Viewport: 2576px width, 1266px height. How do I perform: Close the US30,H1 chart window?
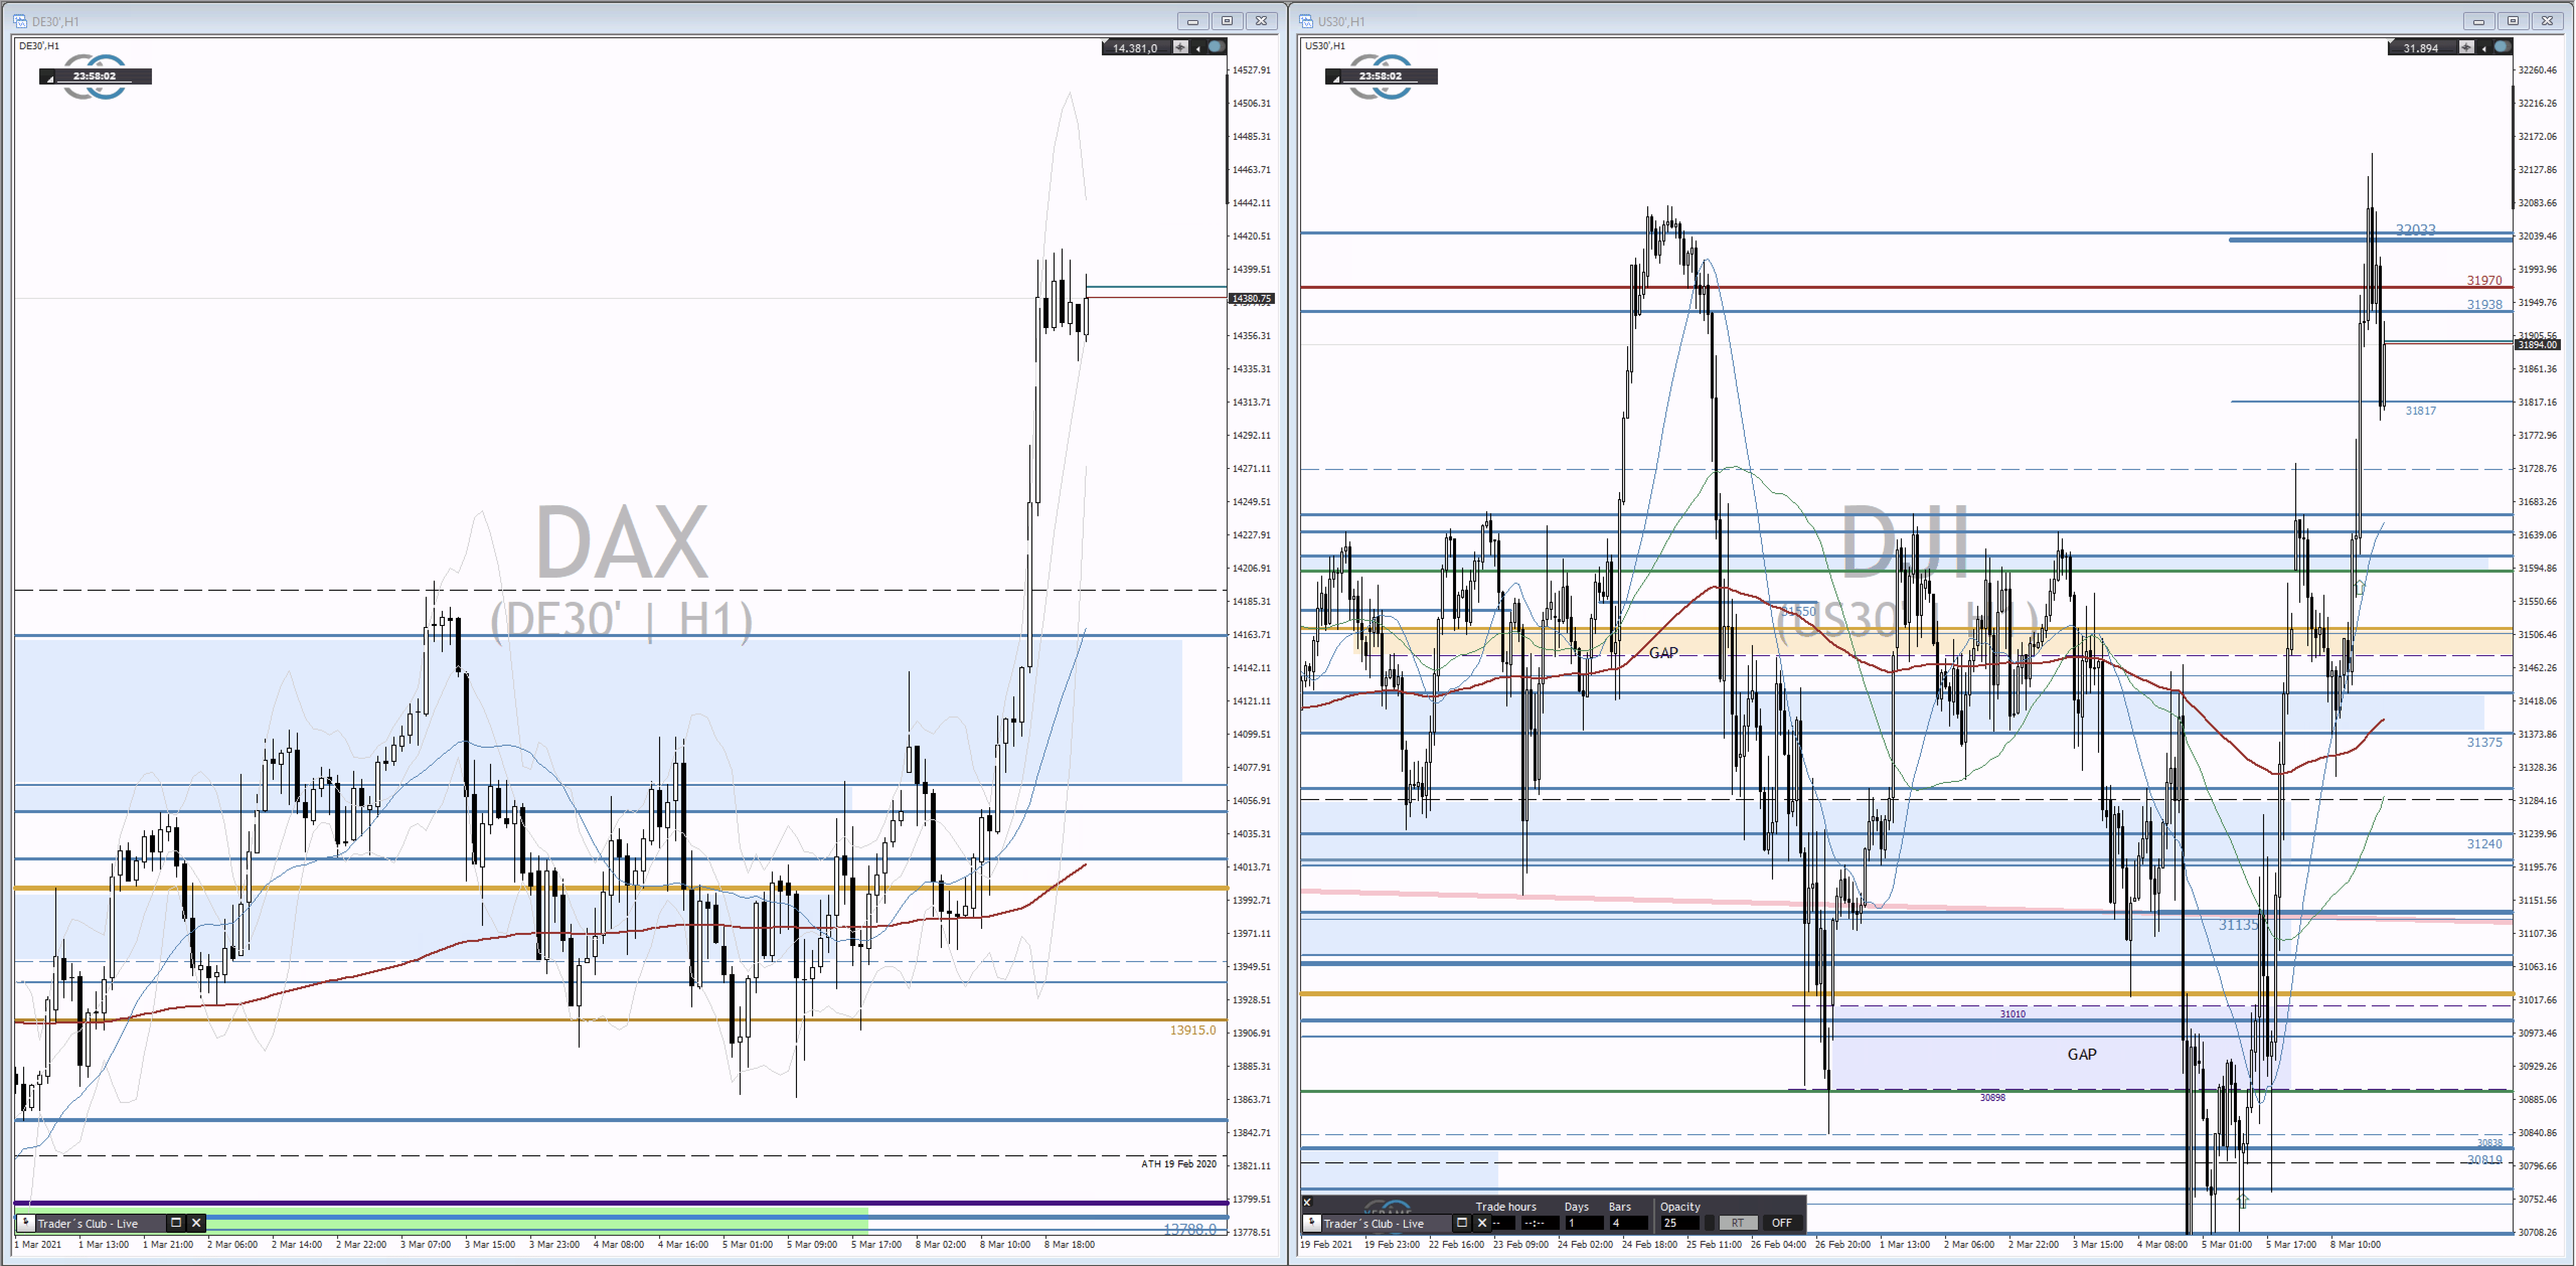click(2548, 21)
